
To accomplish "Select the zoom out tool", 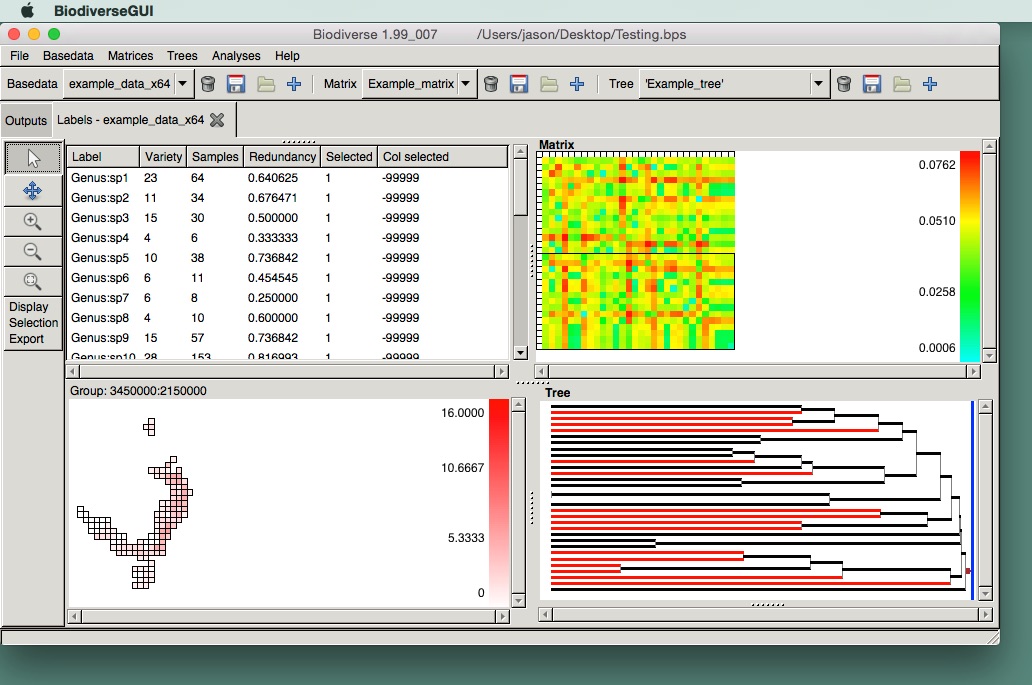I will click(x=33, y=251).
